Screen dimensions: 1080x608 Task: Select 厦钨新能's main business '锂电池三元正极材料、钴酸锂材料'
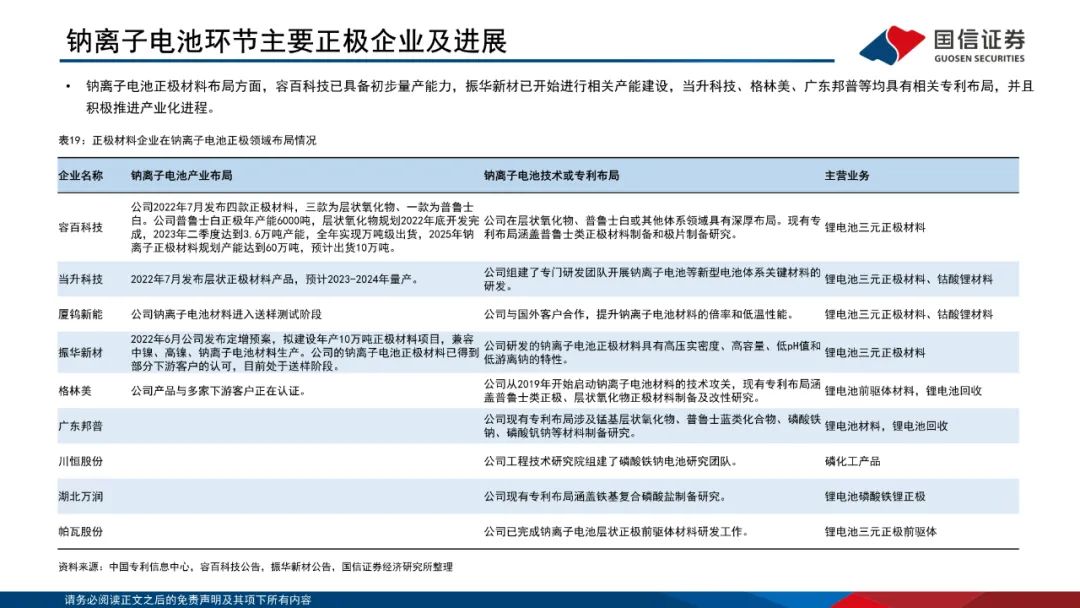(x=908, y=315)
